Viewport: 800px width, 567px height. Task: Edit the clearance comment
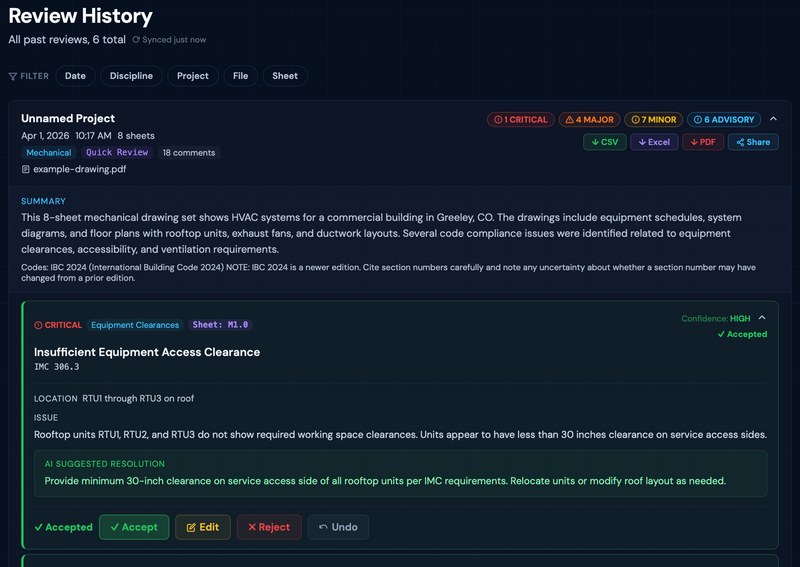tap(203, 527)
